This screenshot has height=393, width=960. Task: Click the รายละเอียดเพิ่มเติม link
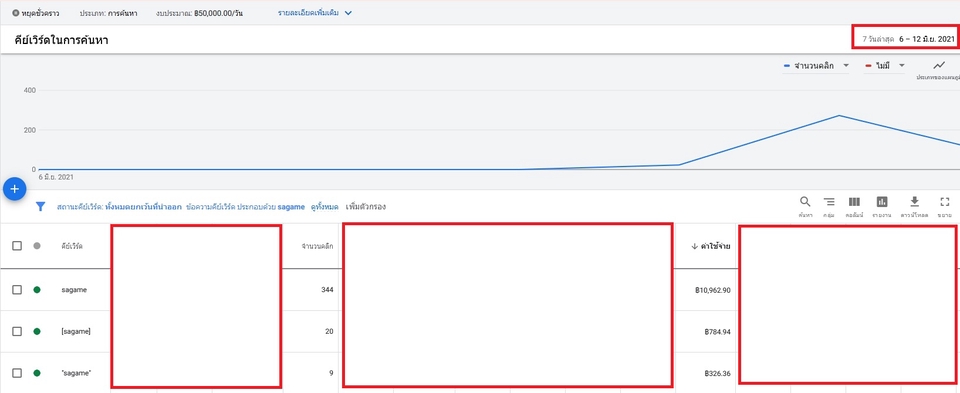click(x=309, y=13)
